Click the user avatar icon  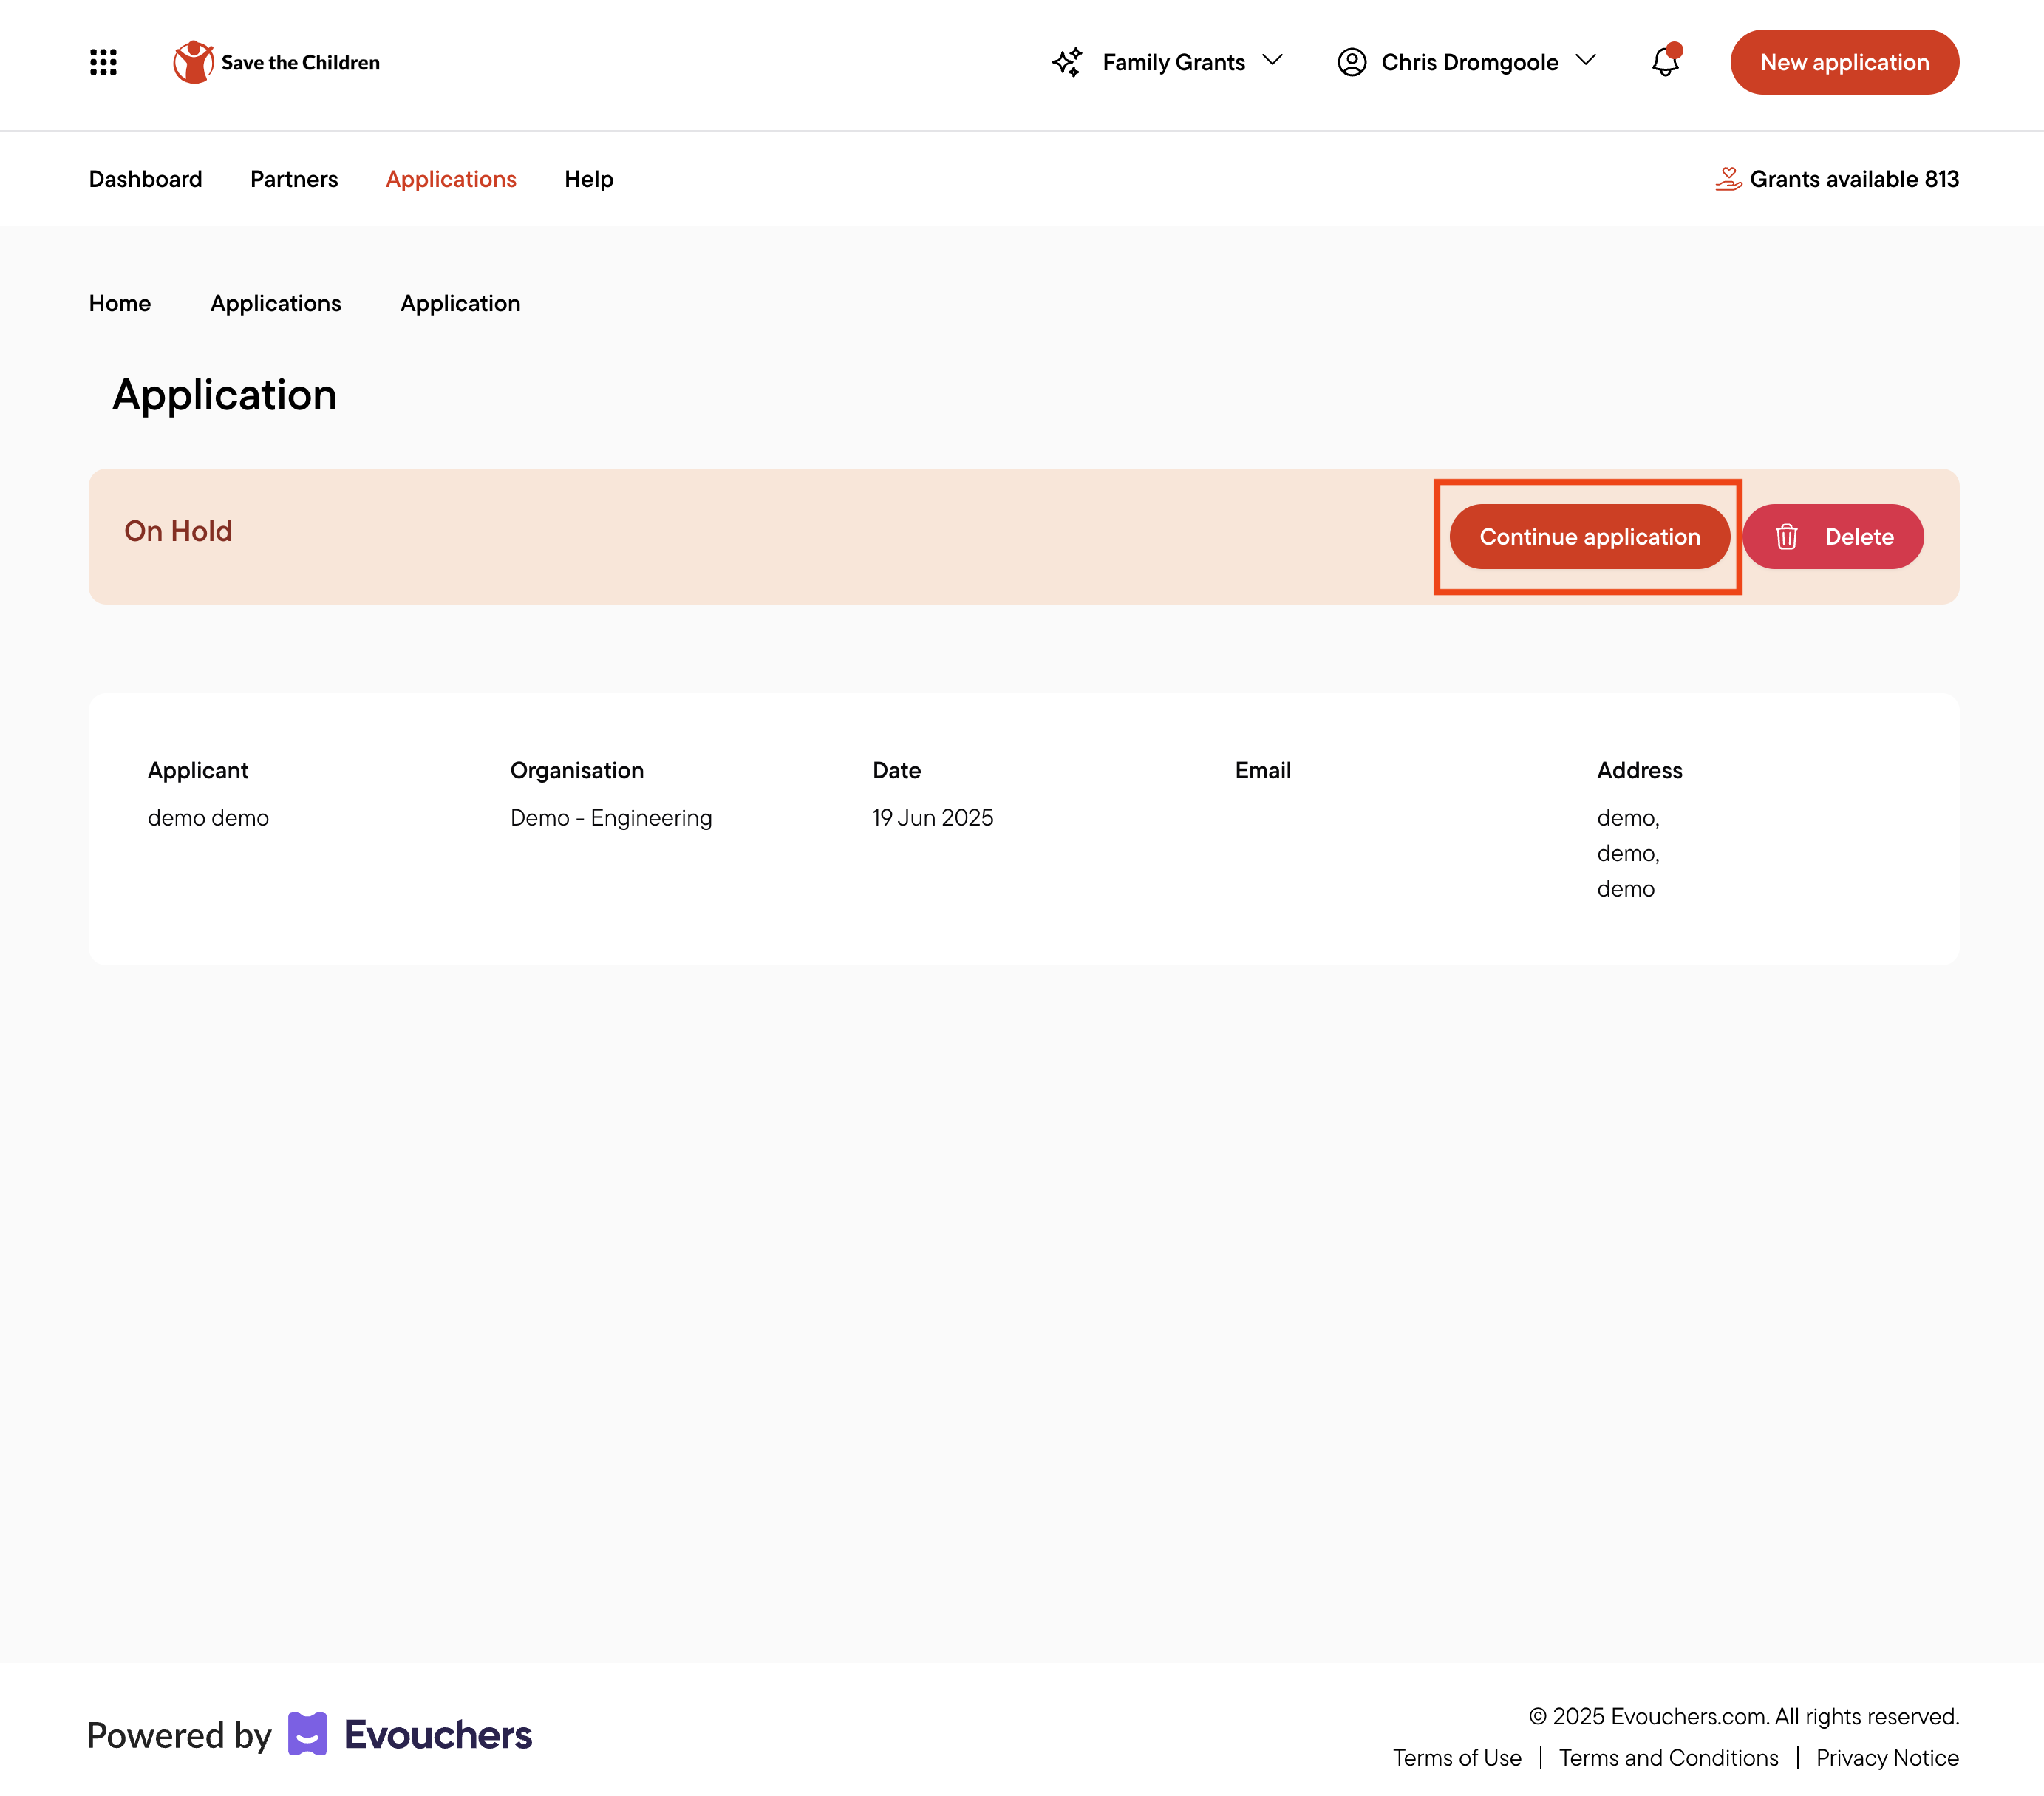coord(1351,62)
